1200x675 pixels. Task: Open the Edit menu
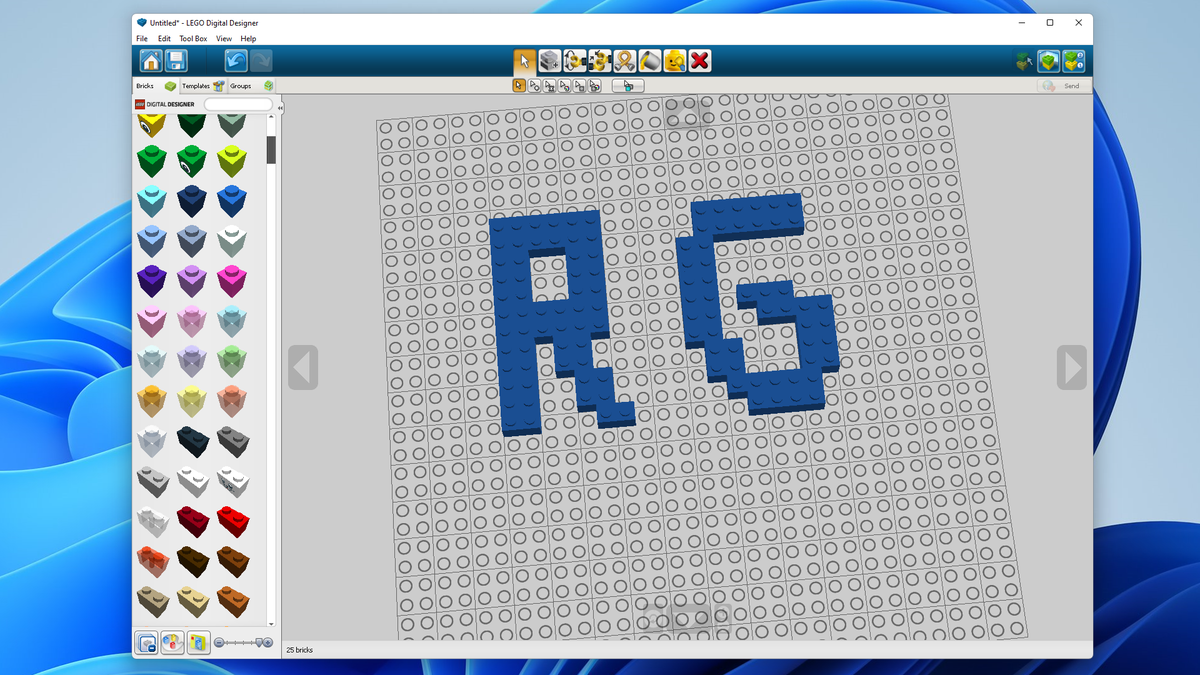point(164,39)
